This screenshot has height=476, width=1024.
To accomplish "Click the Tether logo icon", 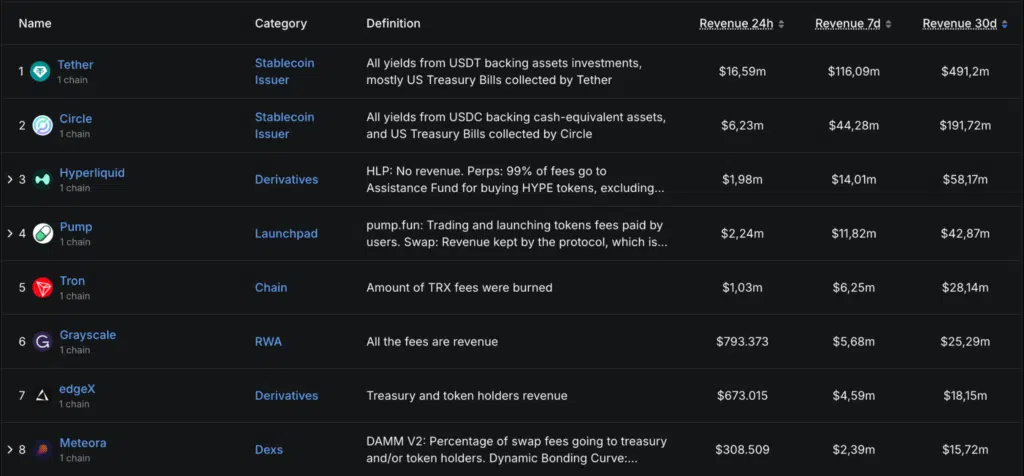I will tap(40, 71).
